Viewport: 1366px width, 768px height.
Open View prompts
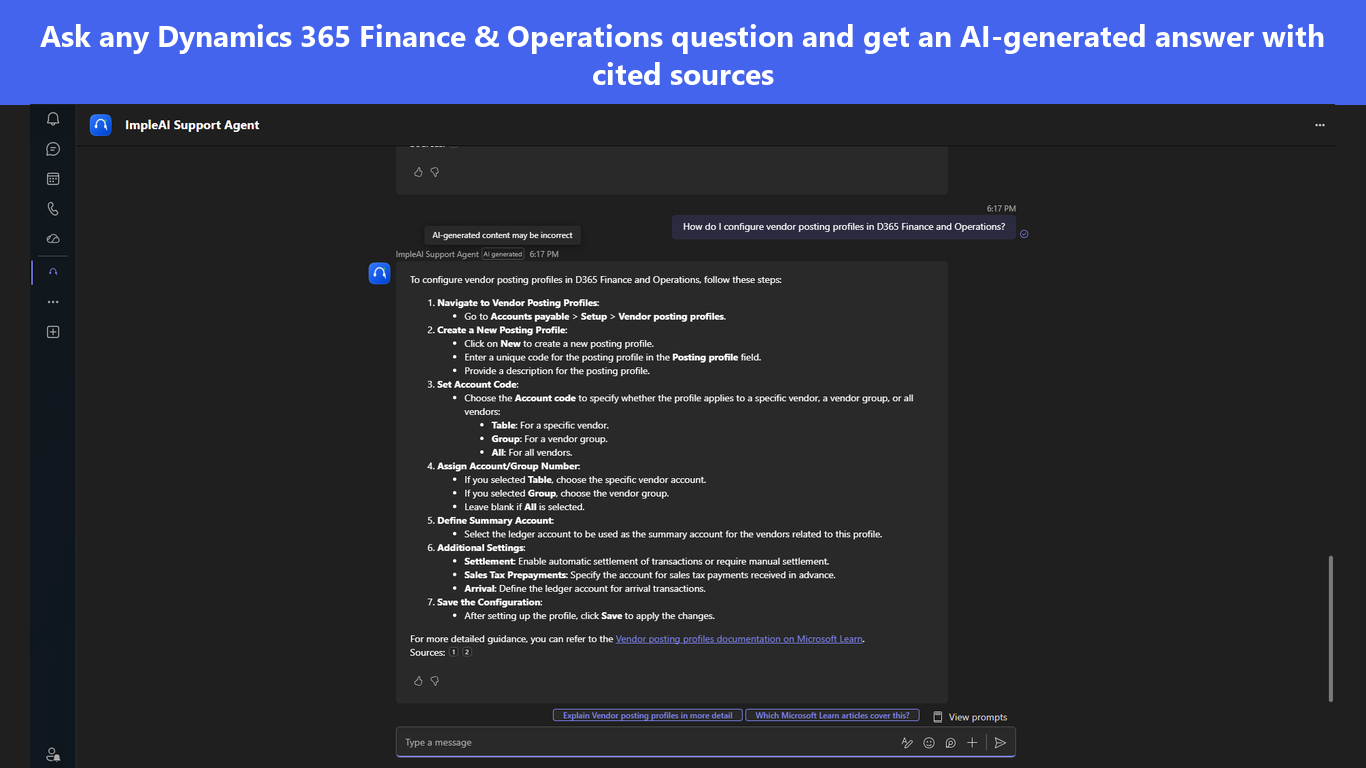point(970,717)
